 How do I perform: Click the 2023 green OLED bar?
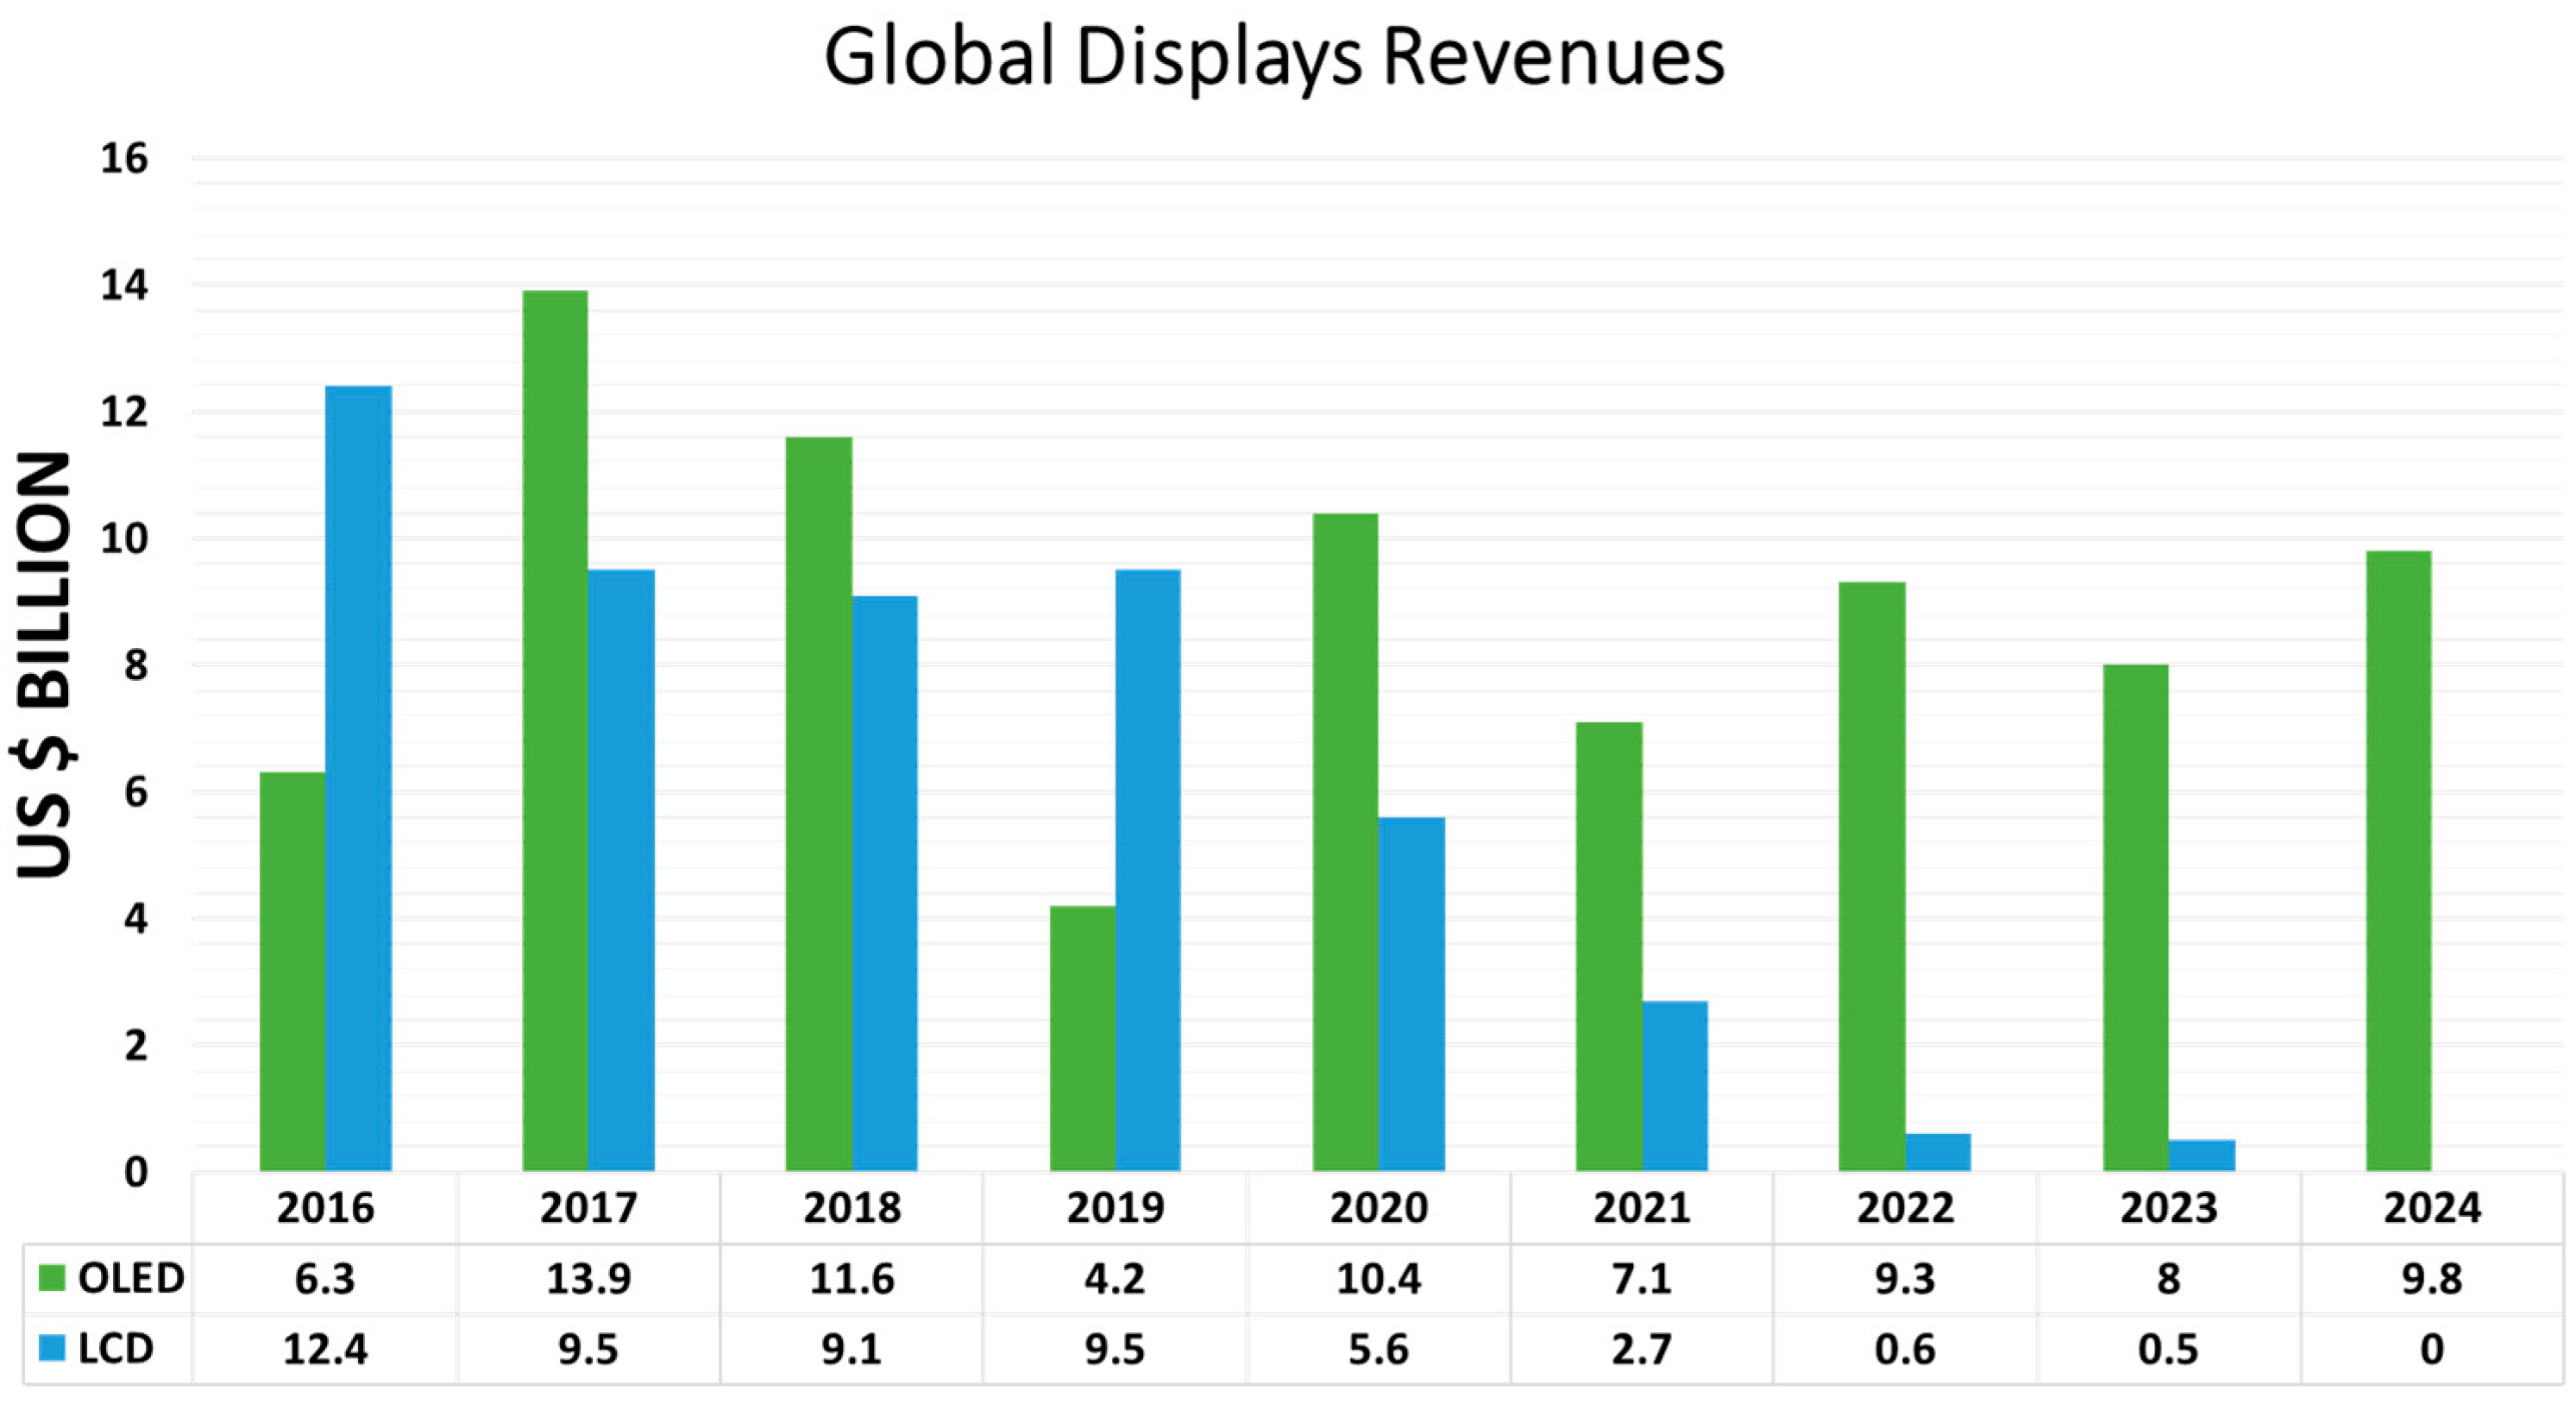[2135, 917]
